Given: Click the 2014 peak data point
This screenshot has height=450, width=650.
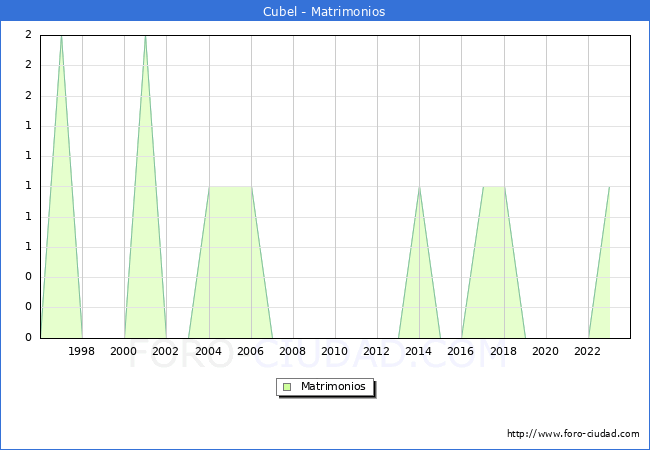Looking at the screenshot, I should (419, 187).
